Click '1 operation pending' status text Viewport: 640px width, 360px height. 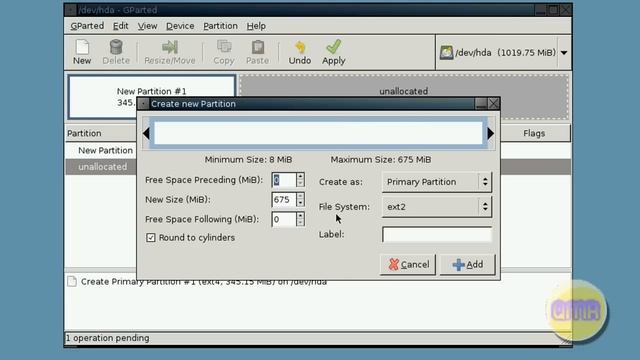point(107,338)
